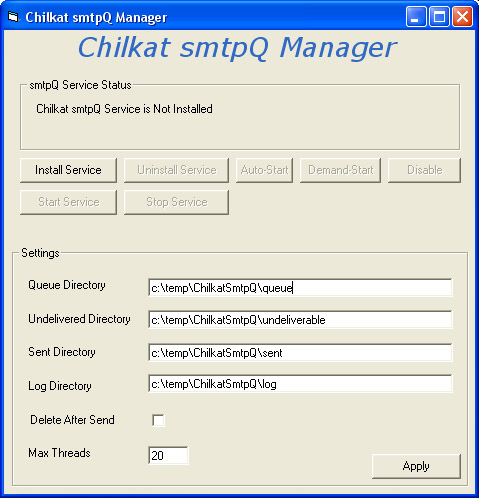Click the 'smtpQ Service Status' group title

coord(80,85)
